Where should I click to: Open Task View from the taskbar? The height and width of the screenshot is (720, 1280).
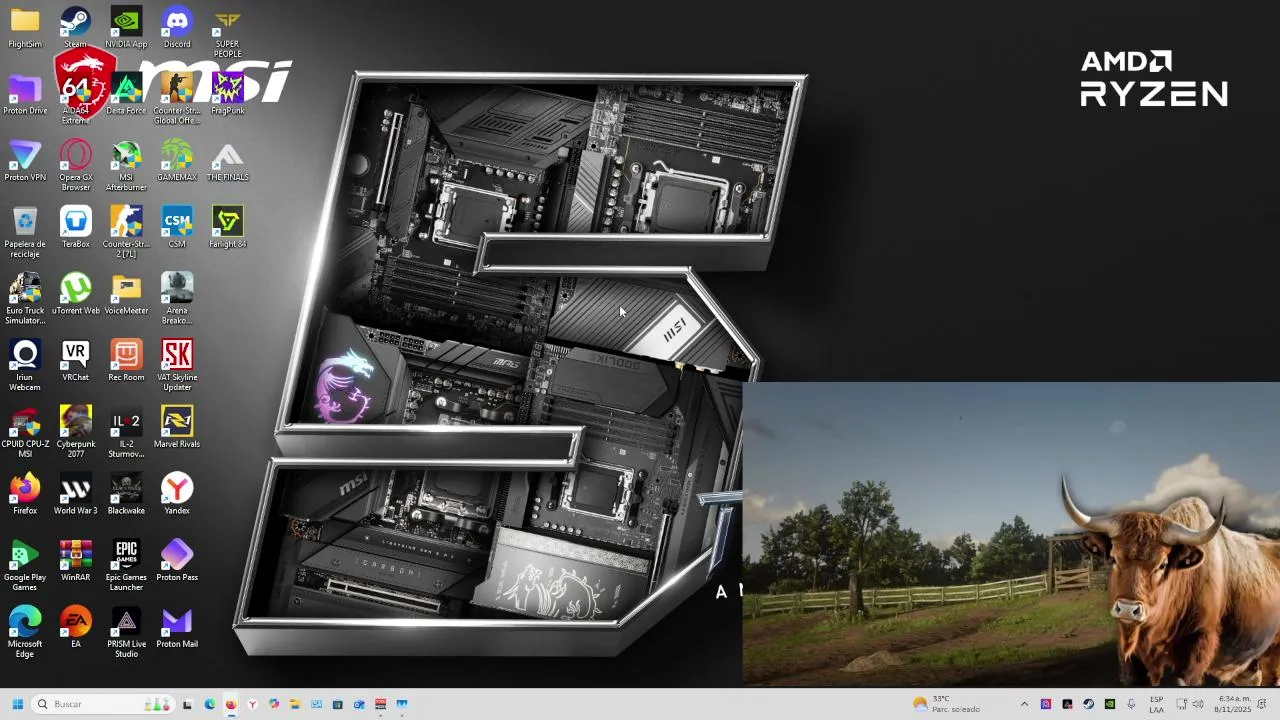tap(187, 704)
